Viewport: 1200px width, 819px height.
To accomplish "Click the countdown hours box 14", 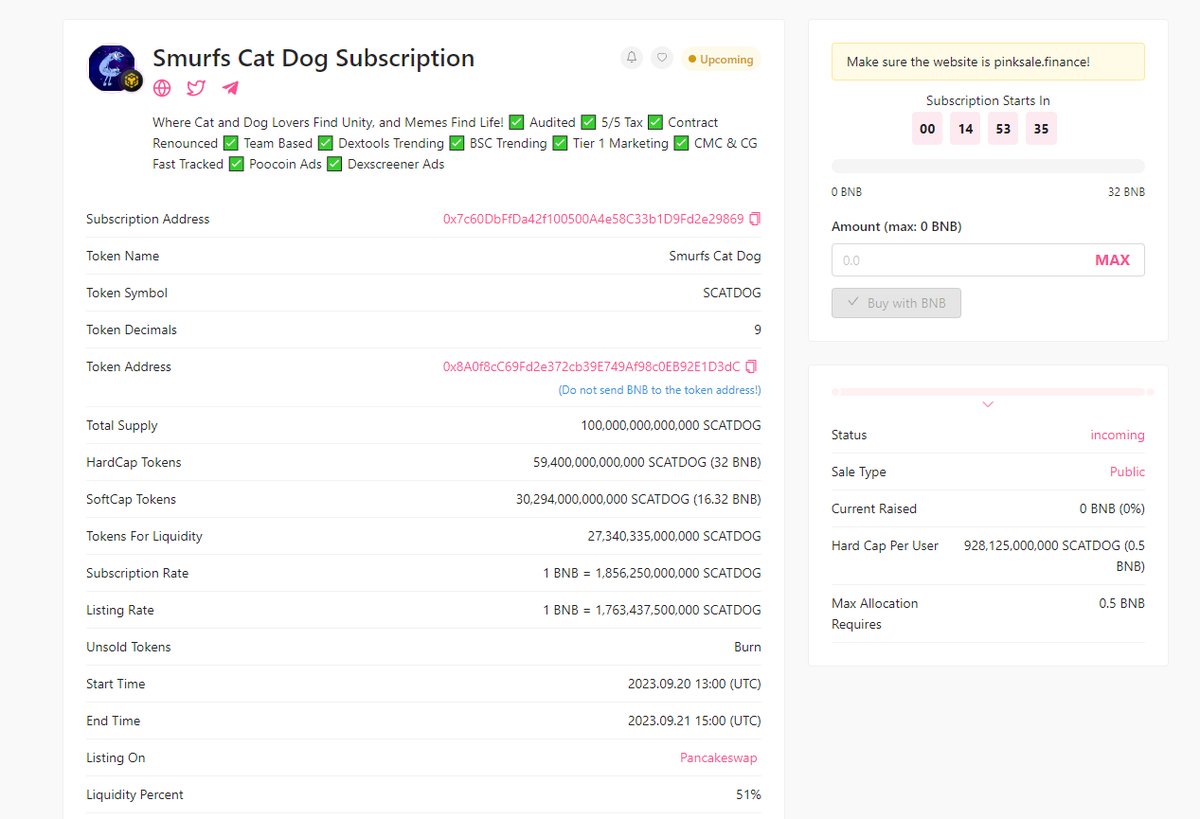I will [x=965, y=129].
